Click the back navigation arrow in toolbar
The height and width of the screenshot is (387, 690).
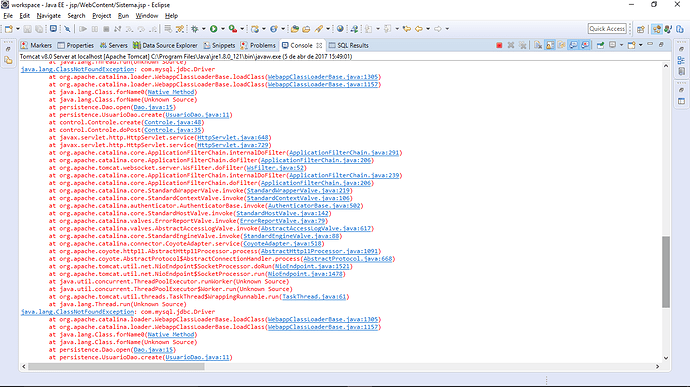click(x=418, y=29)
